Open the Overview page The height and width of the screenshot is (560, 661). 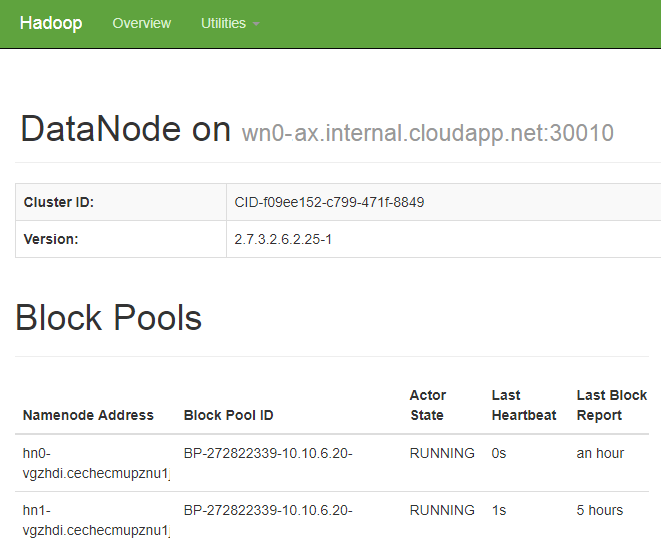[x=142, y=23]
